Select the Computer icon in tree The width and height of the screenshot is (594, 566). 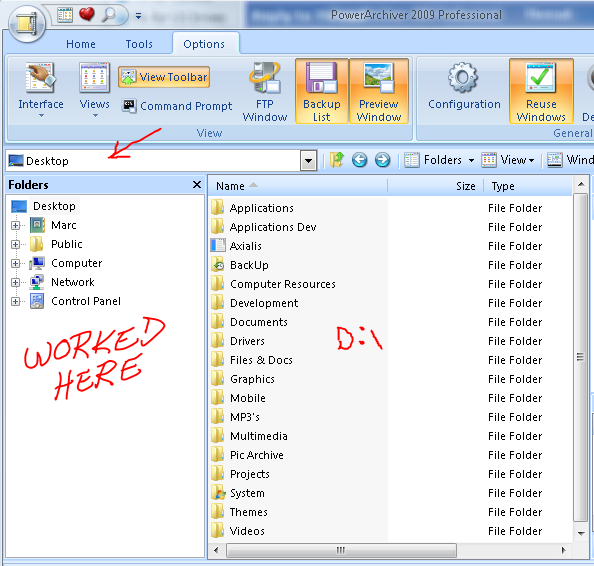pyautogui.click(x=37, y=263)
